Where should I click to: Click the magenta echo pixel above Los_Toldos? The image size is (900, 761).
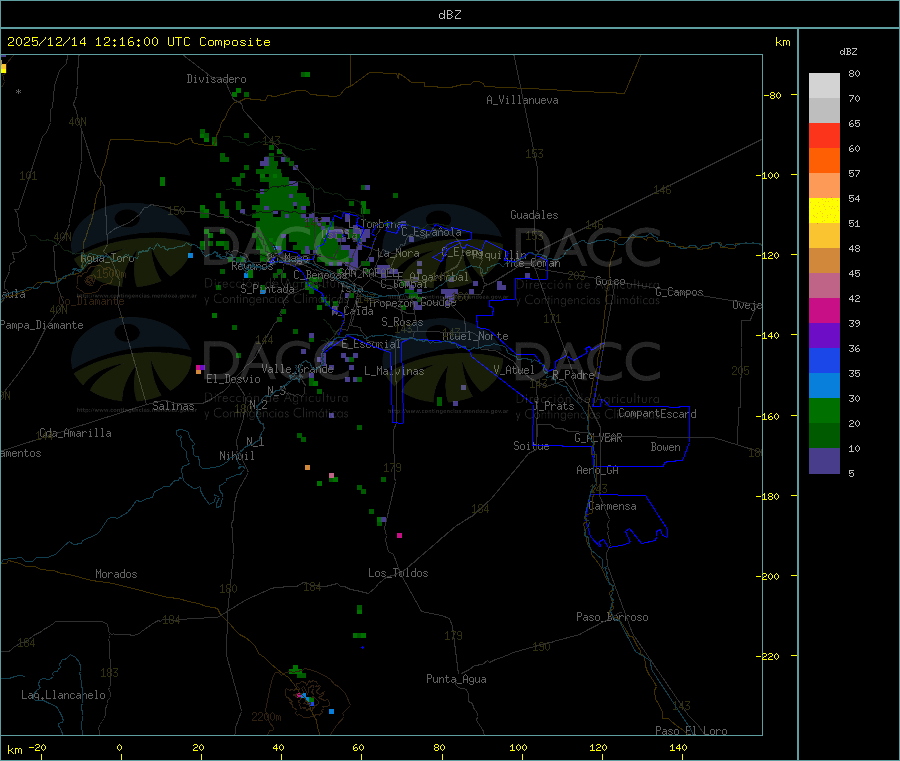click(399, 535)
